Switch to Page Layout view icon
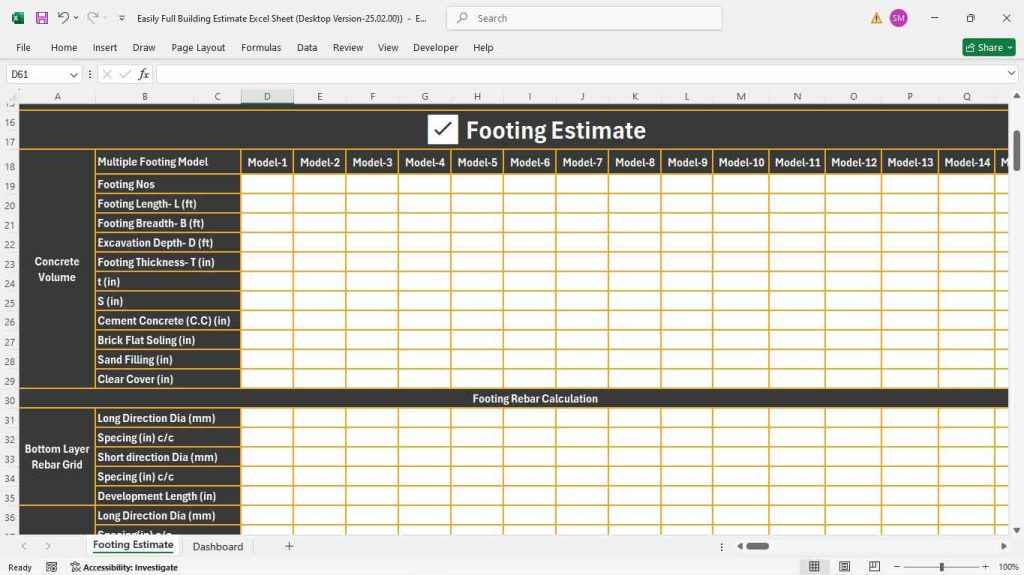This screenshot has width=1024, height=575. click(x=844, y=567)
